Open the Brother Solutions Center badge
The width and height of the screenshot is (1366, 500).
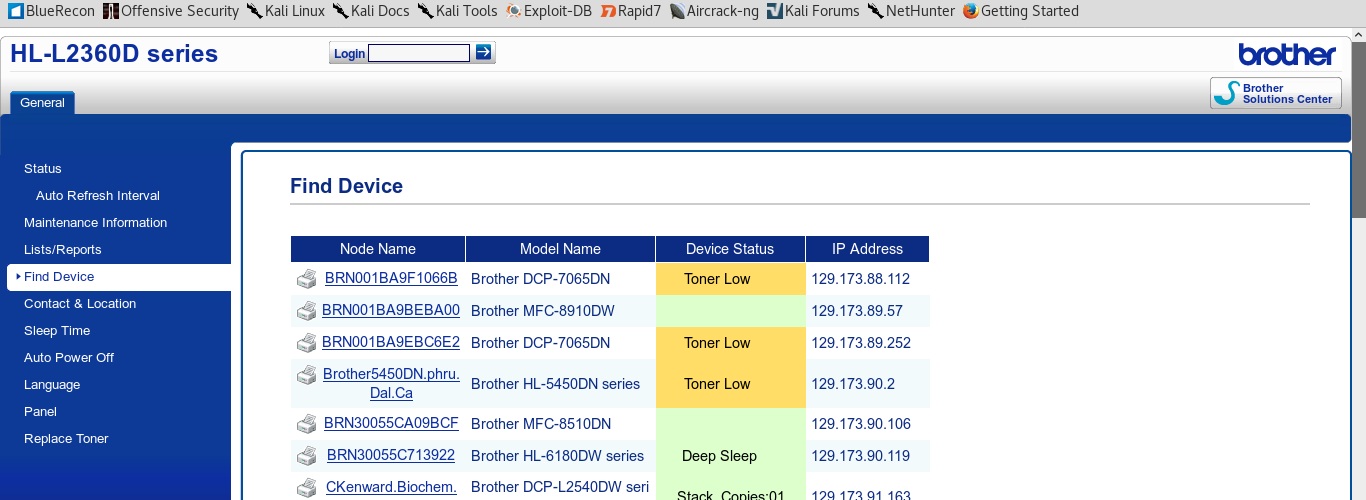click(x=1276, y=94)
